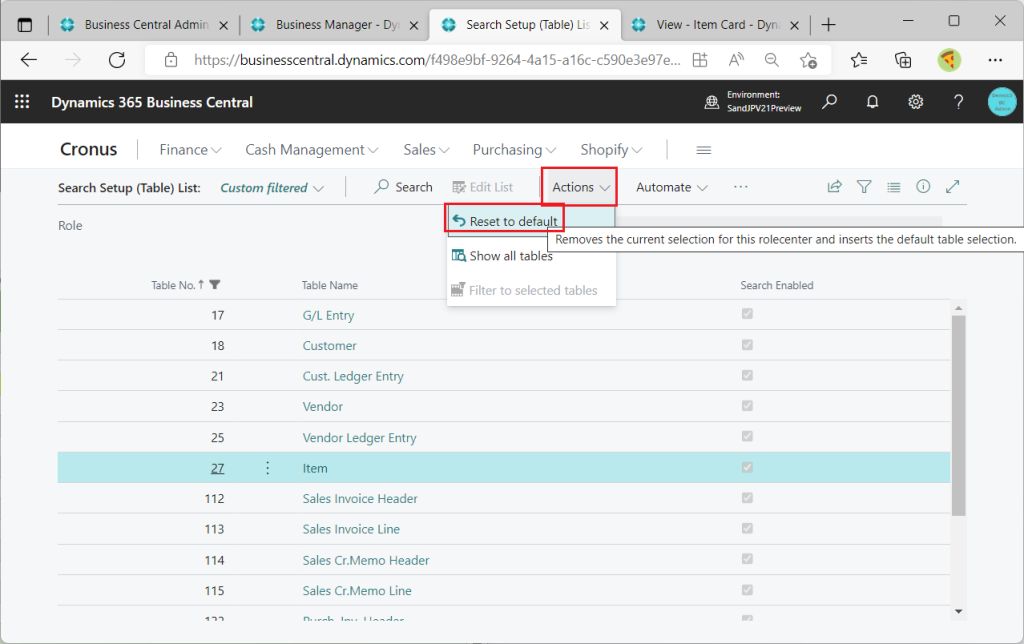
Task: Open more options ellipsis in action bar
Action: [741, 187]
